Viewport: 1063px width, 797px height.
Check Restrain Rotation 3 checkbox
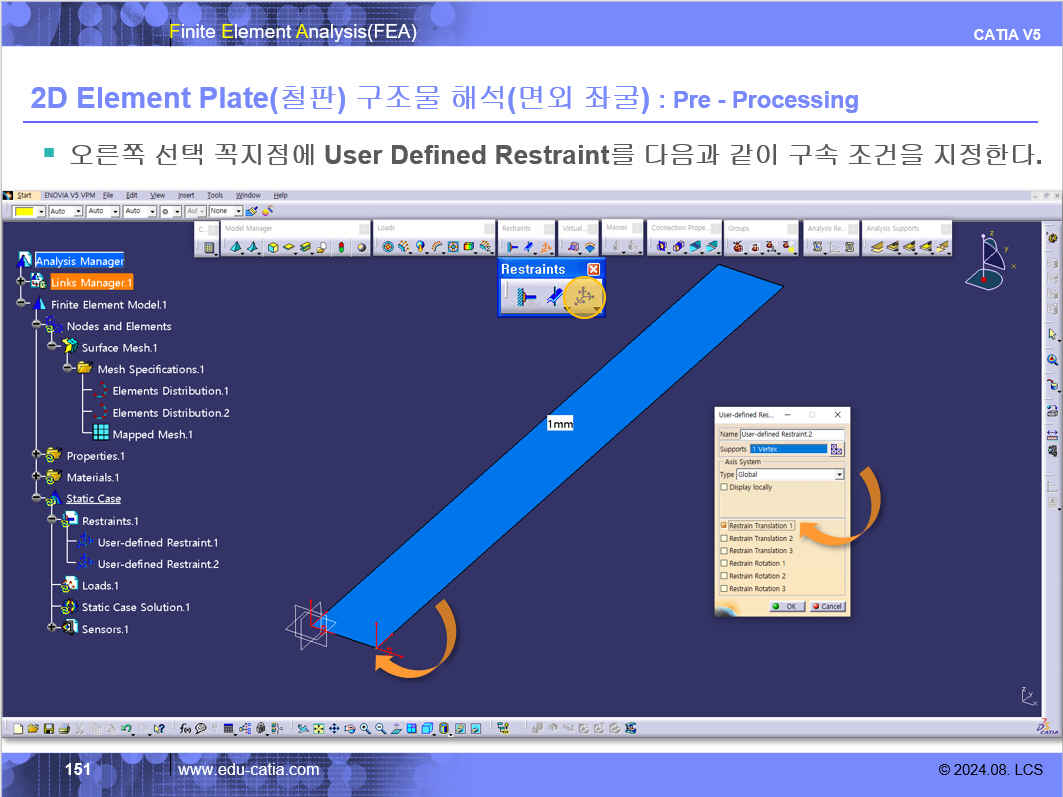point(723,588)
